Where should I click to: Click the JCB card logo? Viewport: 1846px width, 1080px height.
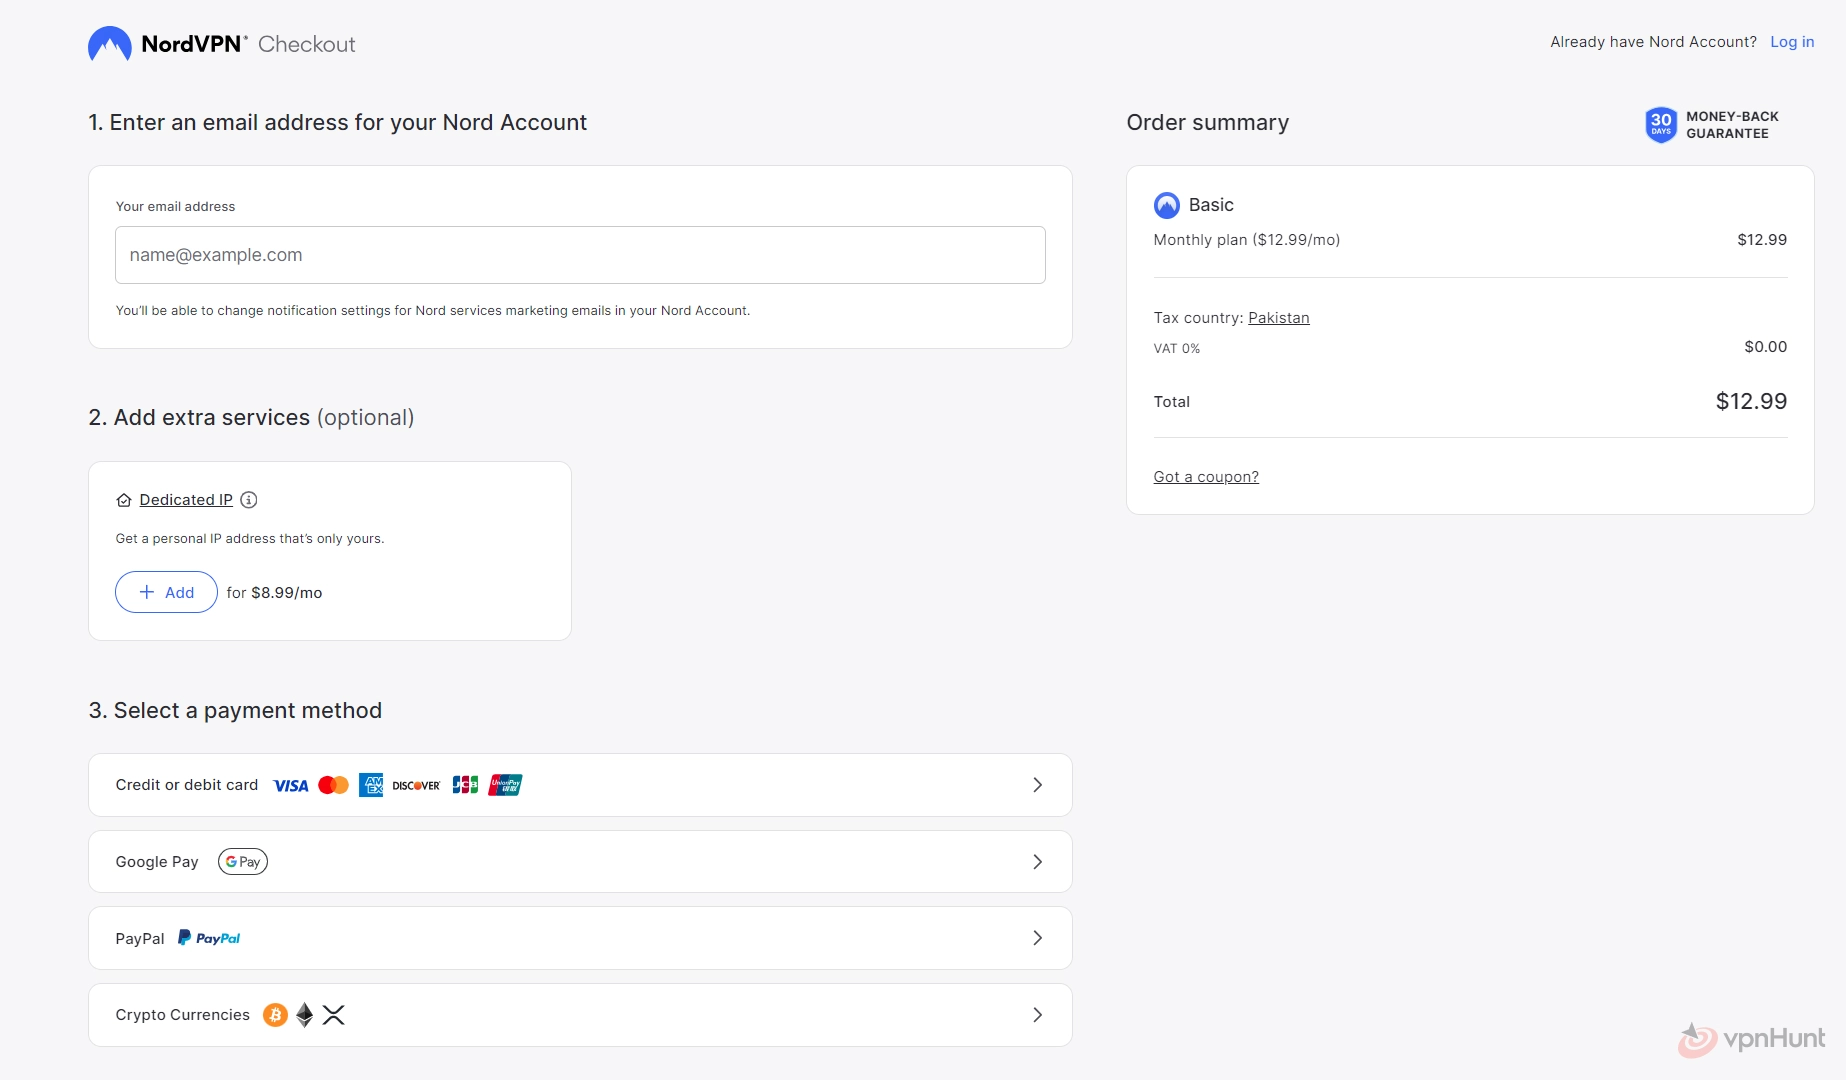465,785
